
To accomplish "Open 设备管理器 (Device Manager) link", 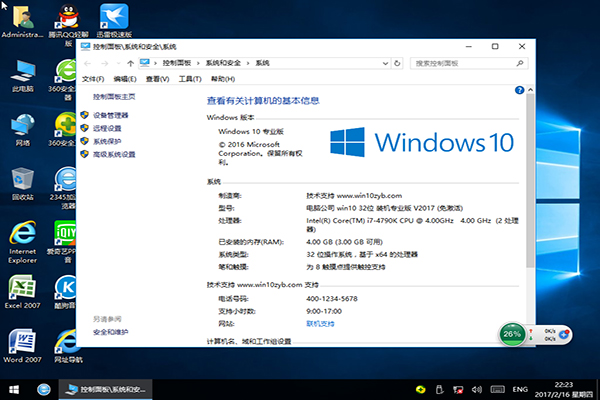I will click(x=110, y=116).
